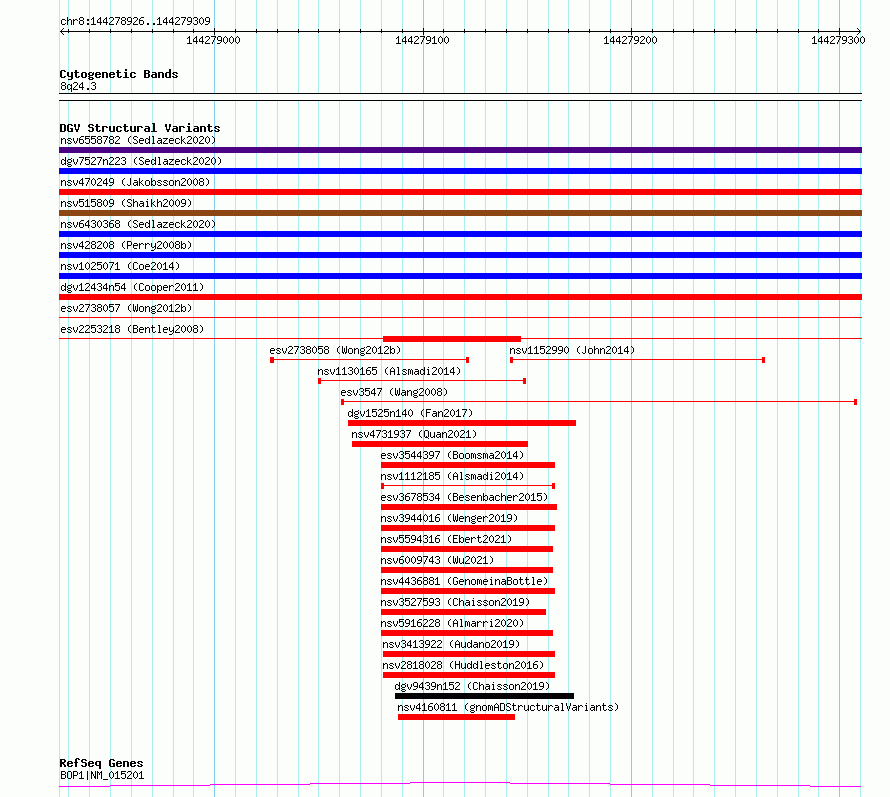Select the nsv6009743 (Wu2021) label

coord(437,560)
